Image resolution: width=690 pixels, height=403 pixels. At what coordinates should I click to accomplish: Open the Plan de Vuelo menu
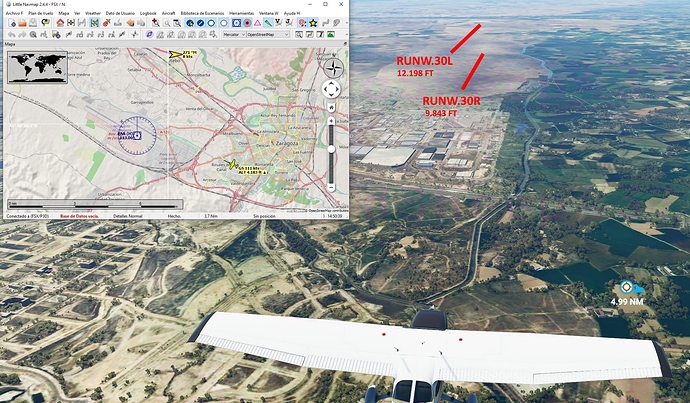click(40, 13)
